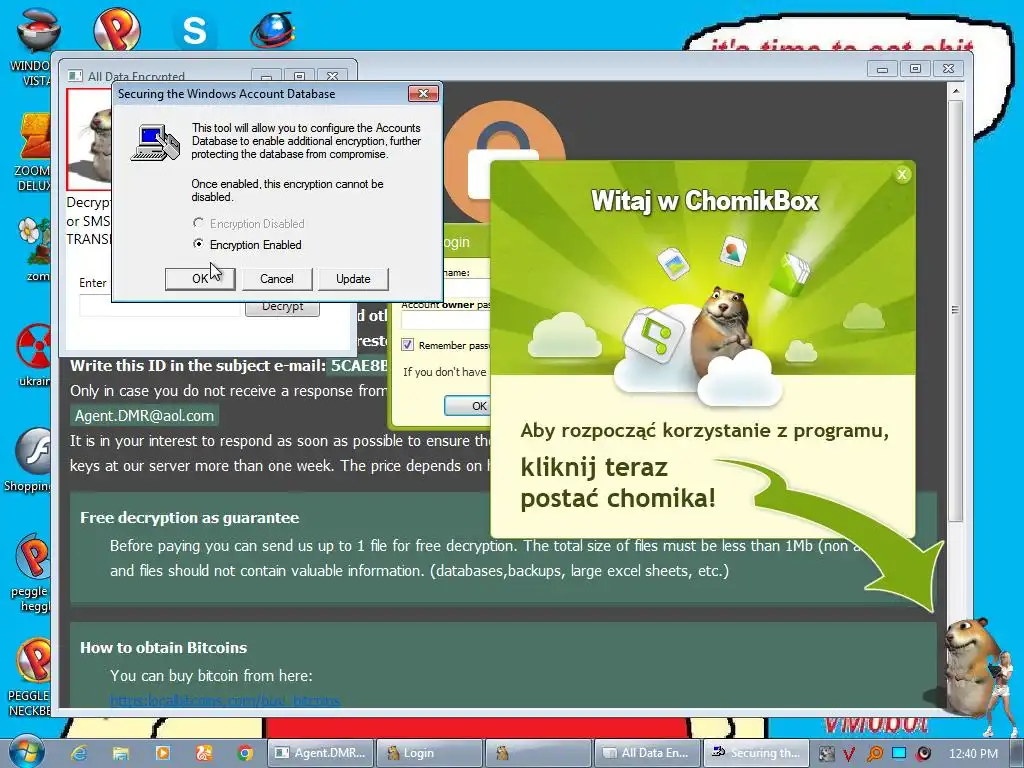The width and height of the screenshot is (1024, 768).
Task: Open the orange magnifier tray icon
Action: tap(874, 754)
